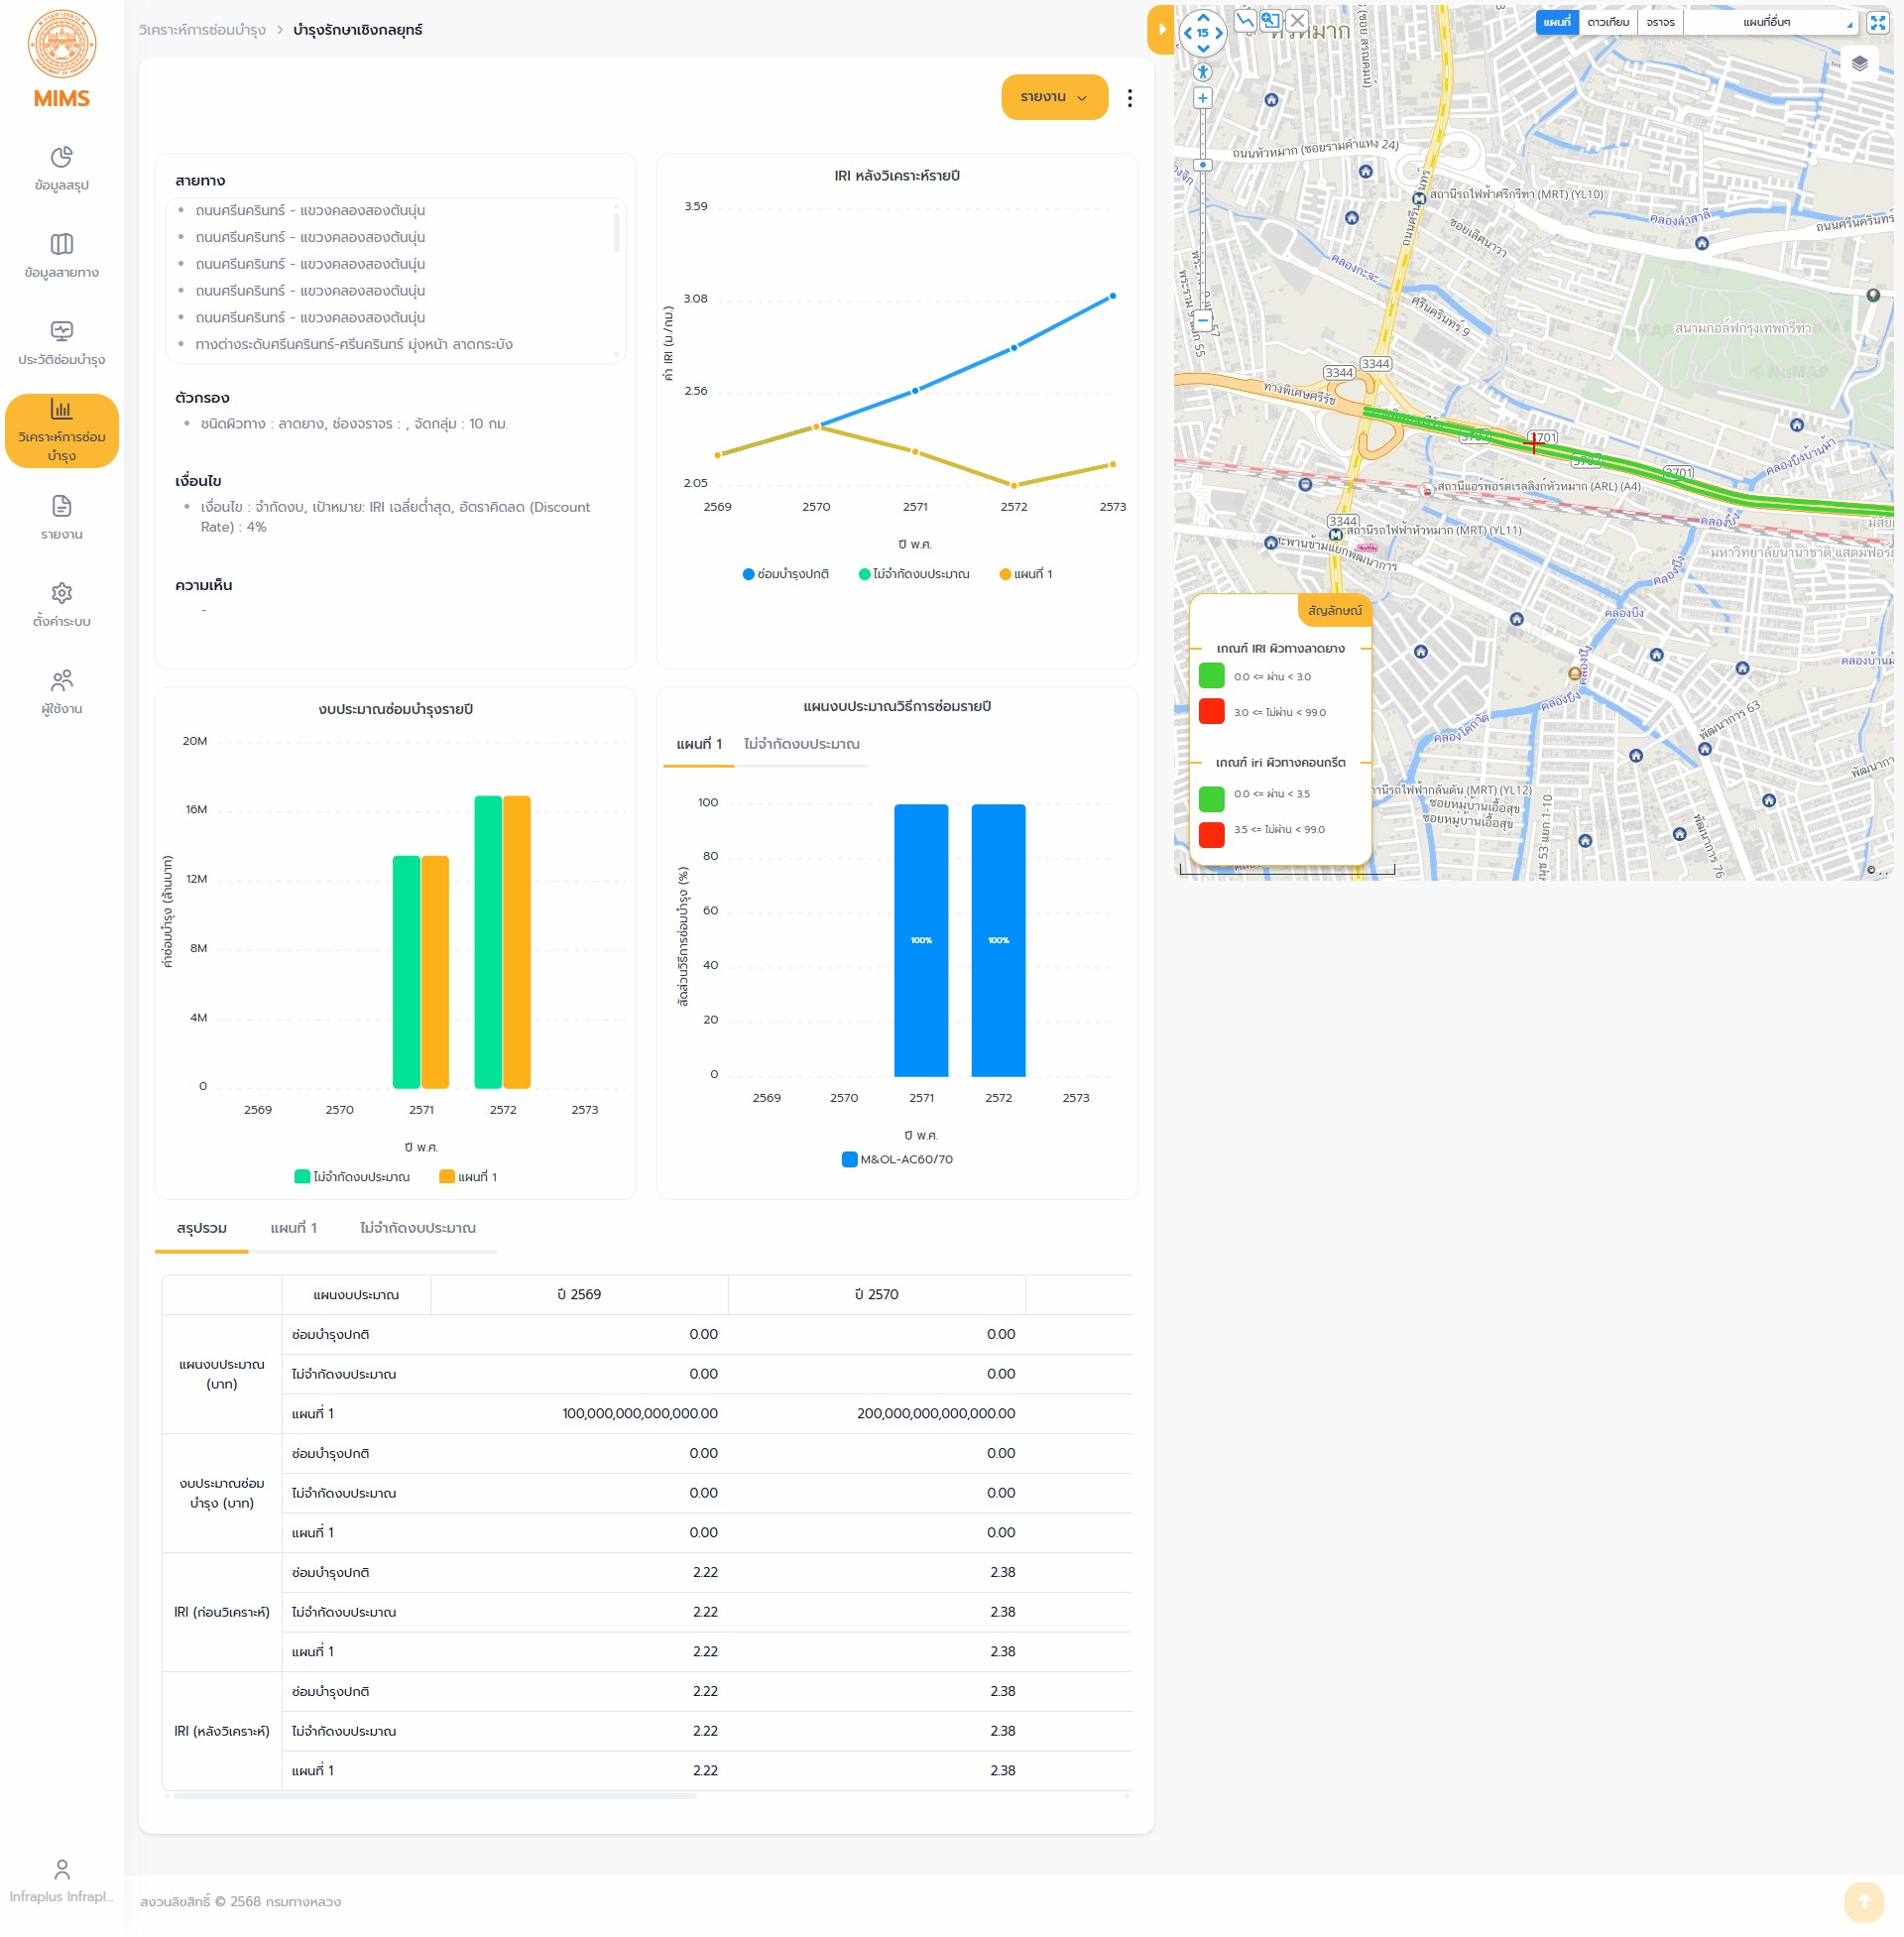
Task: Open the map layers panel icon
Action: [x=1858, y=64]
